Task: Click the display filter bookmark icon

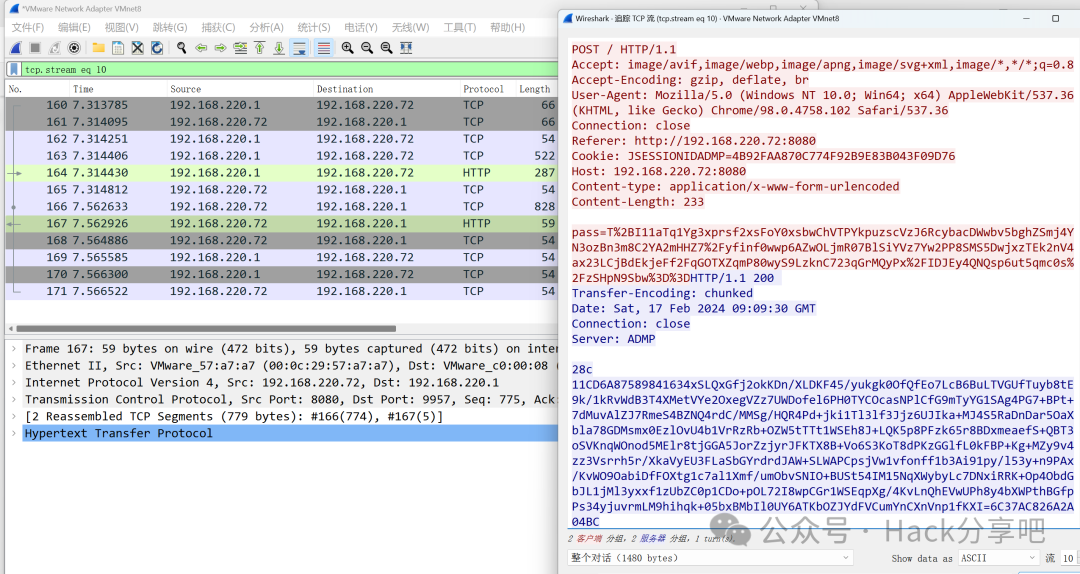Action: [14, 70]
